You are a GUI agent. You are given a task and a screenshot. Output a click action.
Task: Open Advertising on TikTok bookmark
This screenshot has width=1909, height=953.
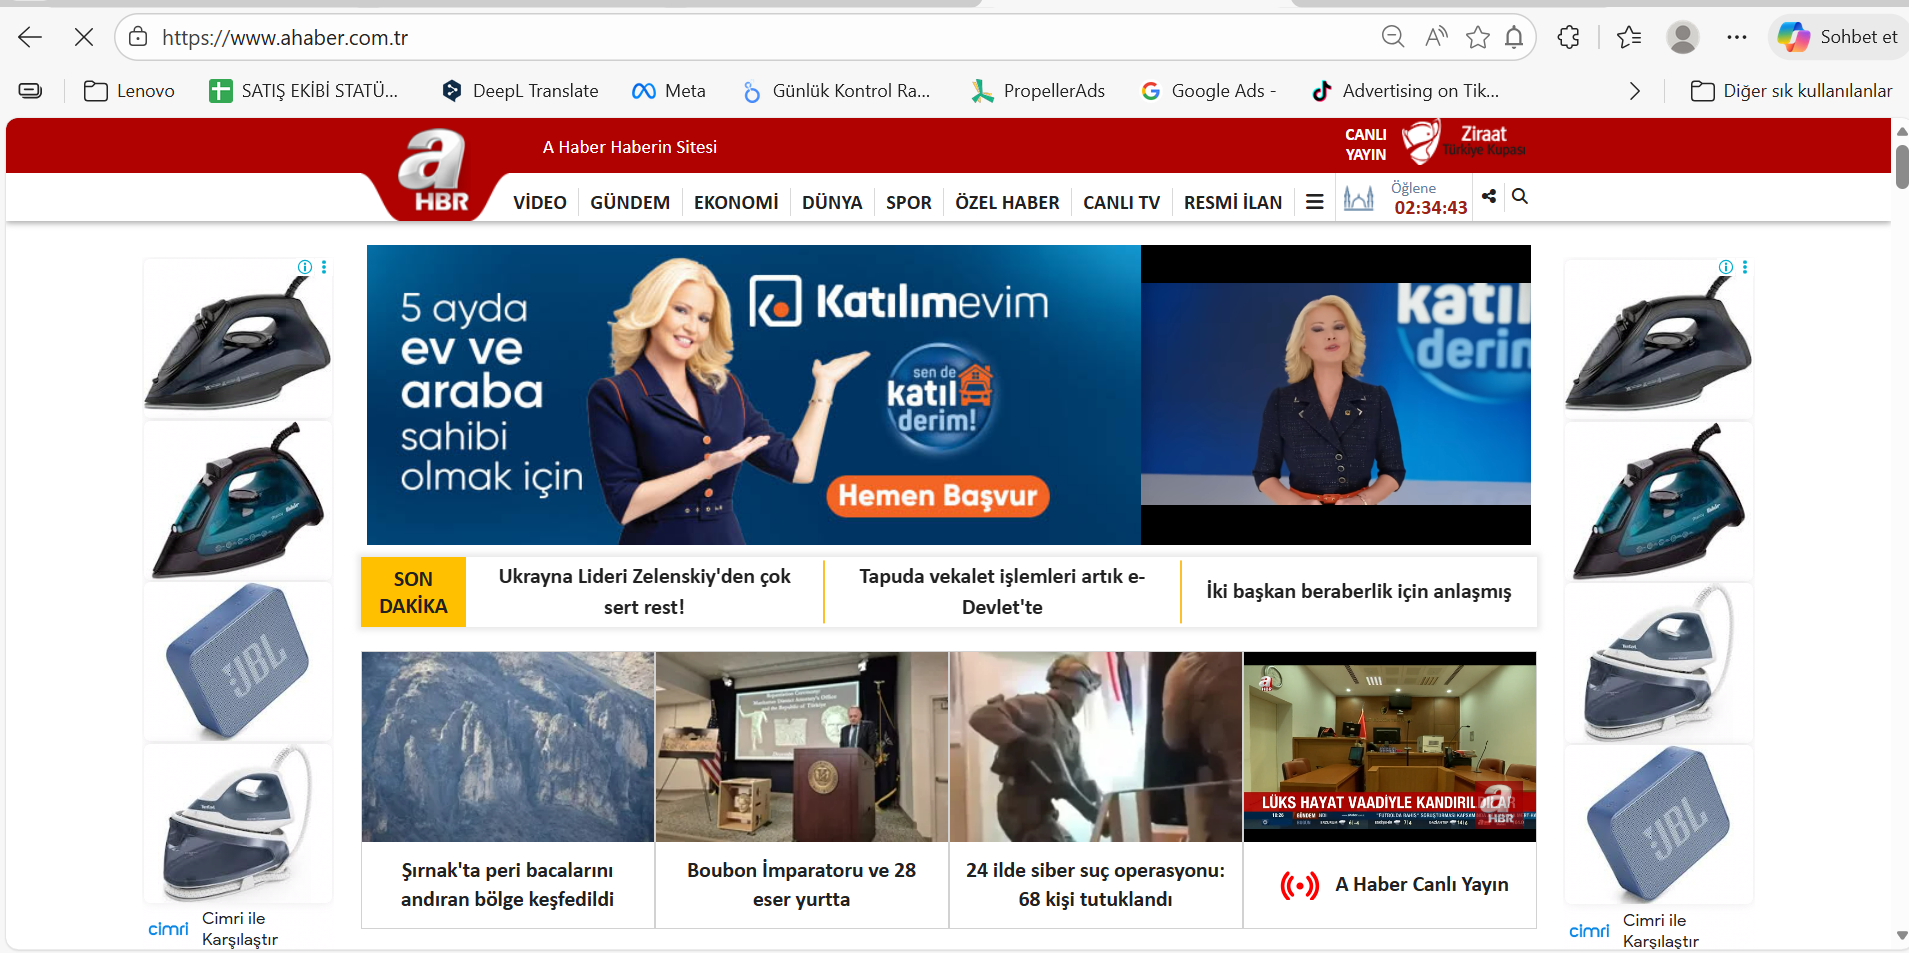pos(1406,91)
